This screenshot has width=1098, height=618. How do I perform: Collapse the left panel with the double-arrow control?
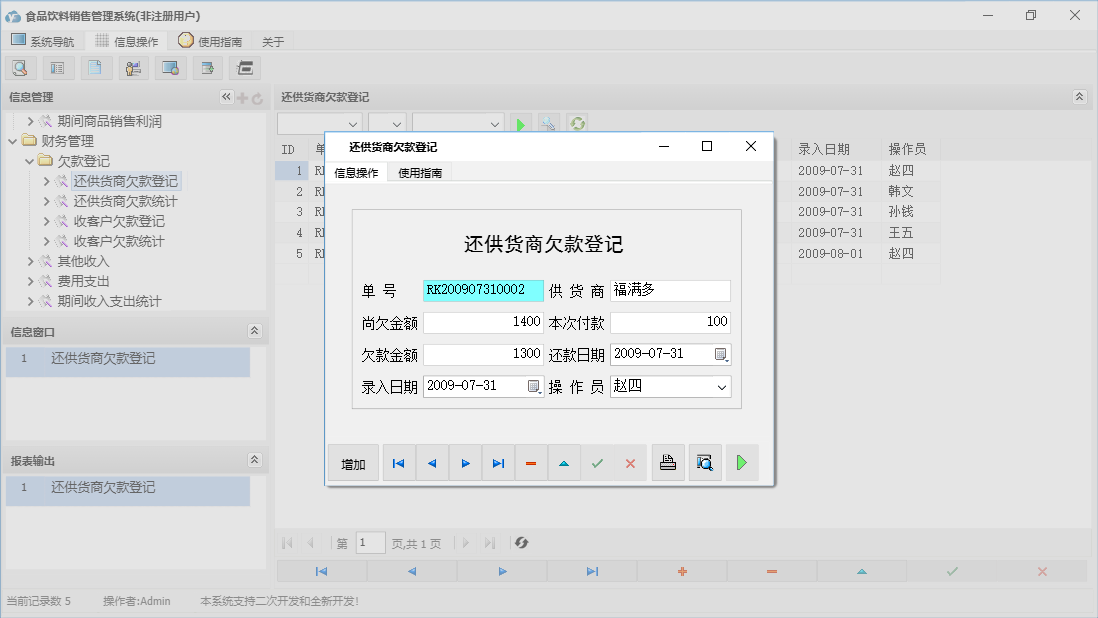(x=225, y=97)
